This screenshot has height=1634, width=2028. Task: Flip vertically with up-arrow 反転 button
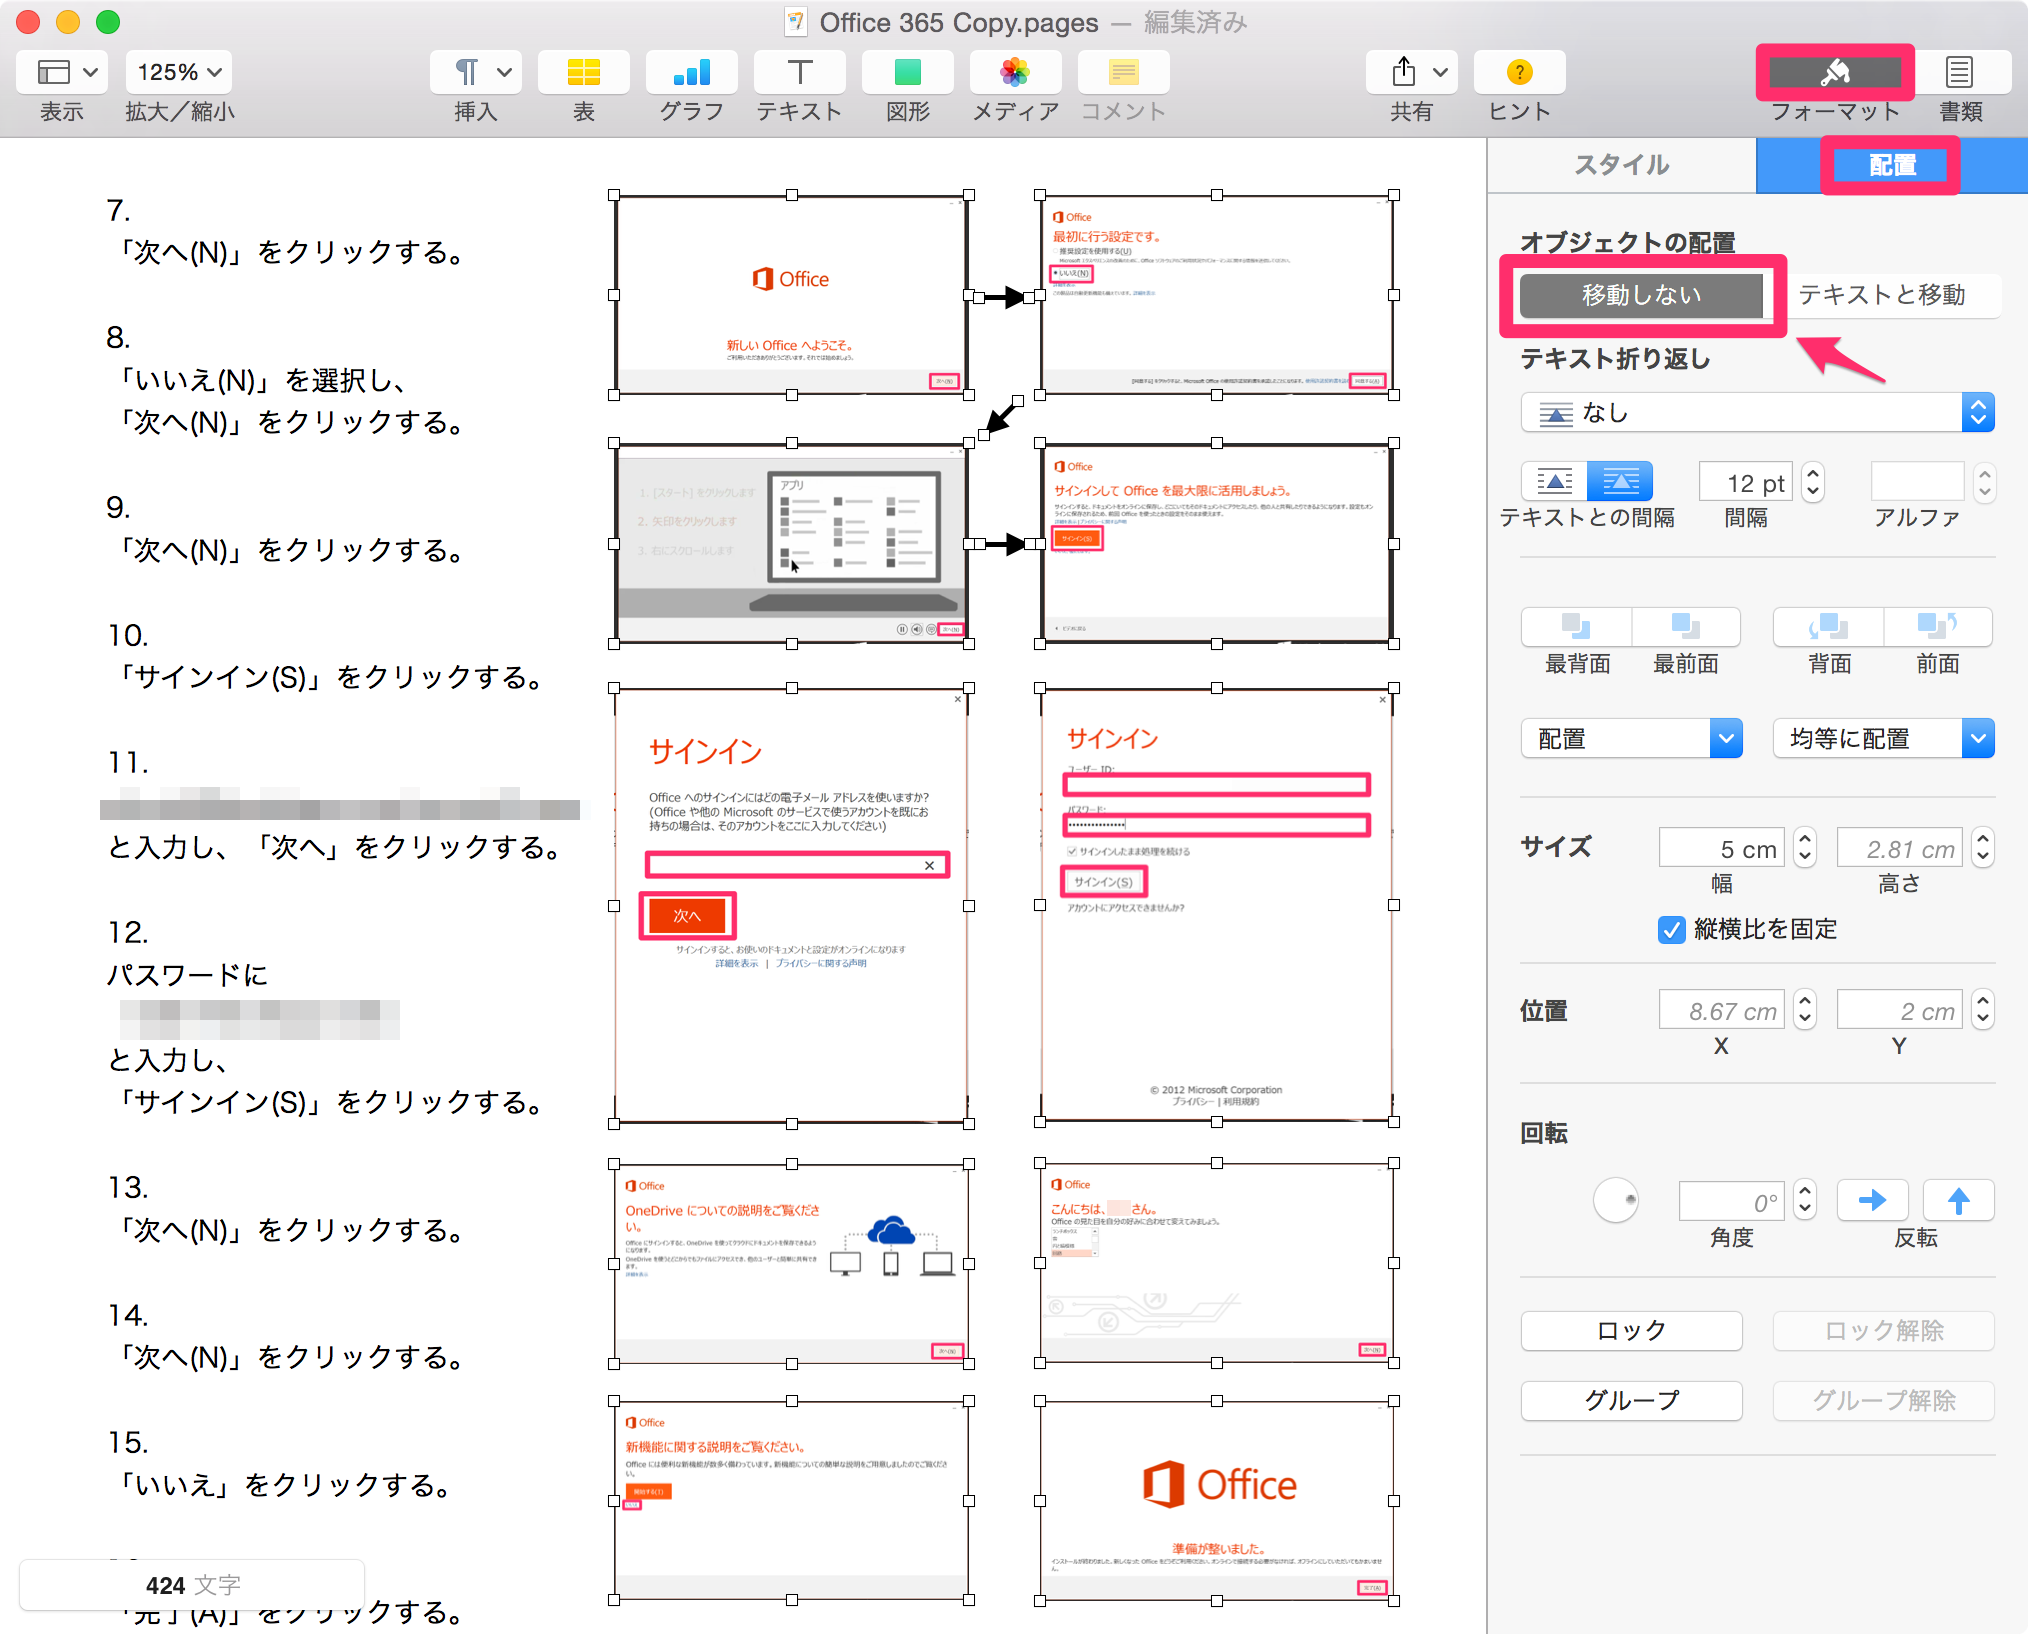[x=1958, y=1200]
